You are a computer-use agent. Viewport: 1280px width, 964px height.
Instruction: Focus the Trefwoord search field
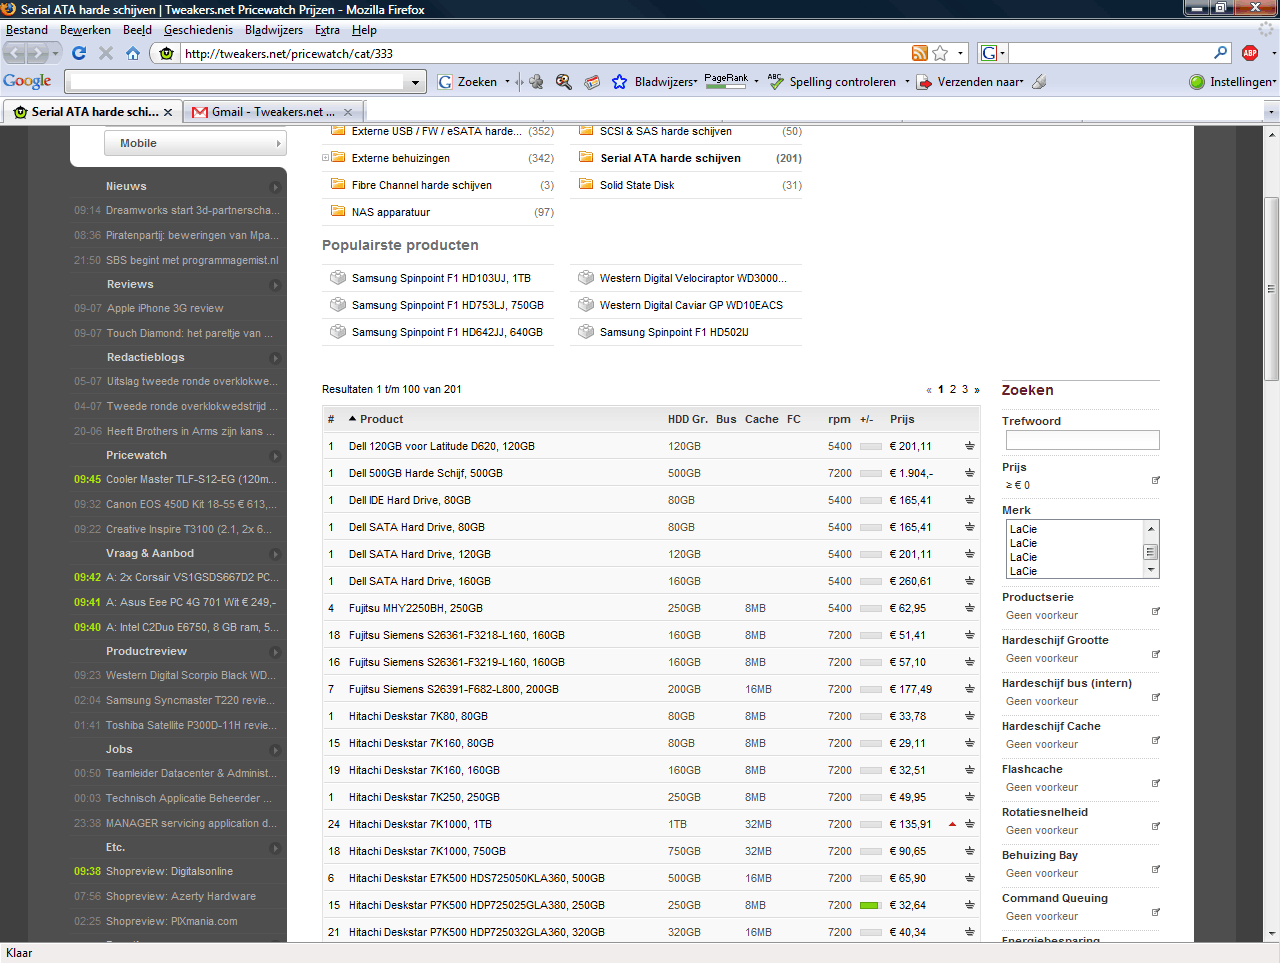[1083, 440]
